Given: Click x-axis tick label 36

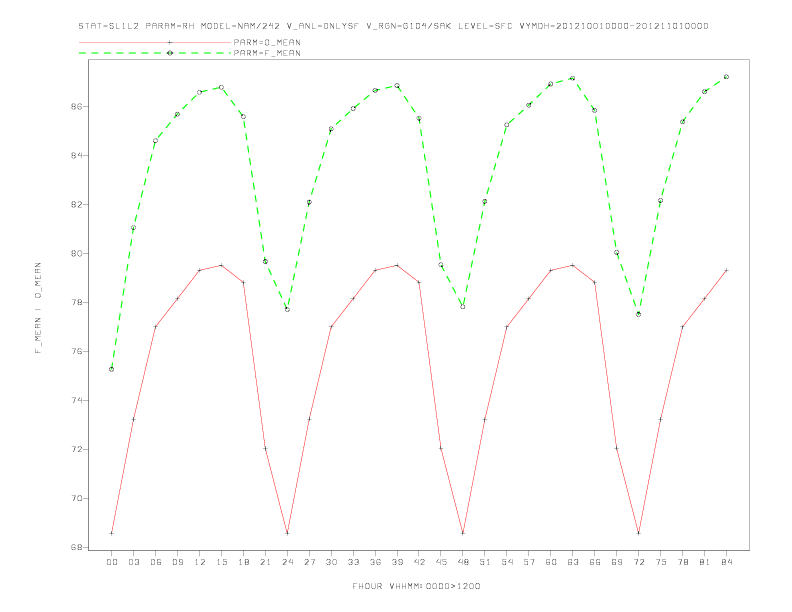Looking at the screenshot, I should (x=375, y=562).
